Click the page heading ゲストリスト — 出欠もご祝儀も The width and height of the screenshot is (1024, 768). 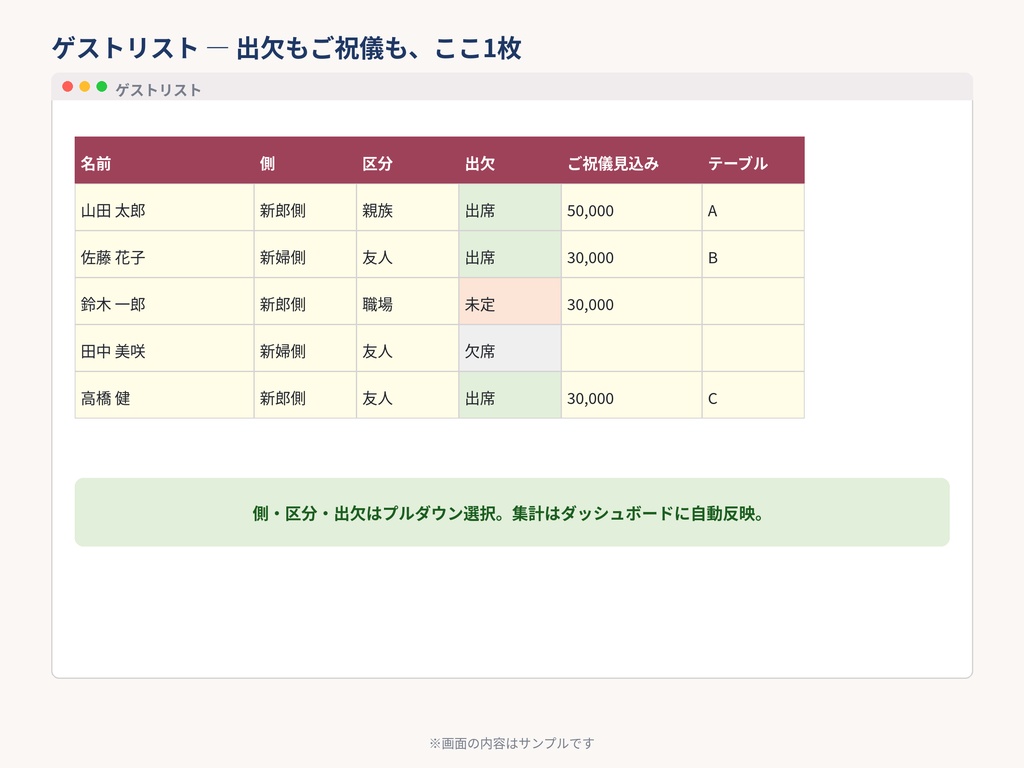coord(287,48)
